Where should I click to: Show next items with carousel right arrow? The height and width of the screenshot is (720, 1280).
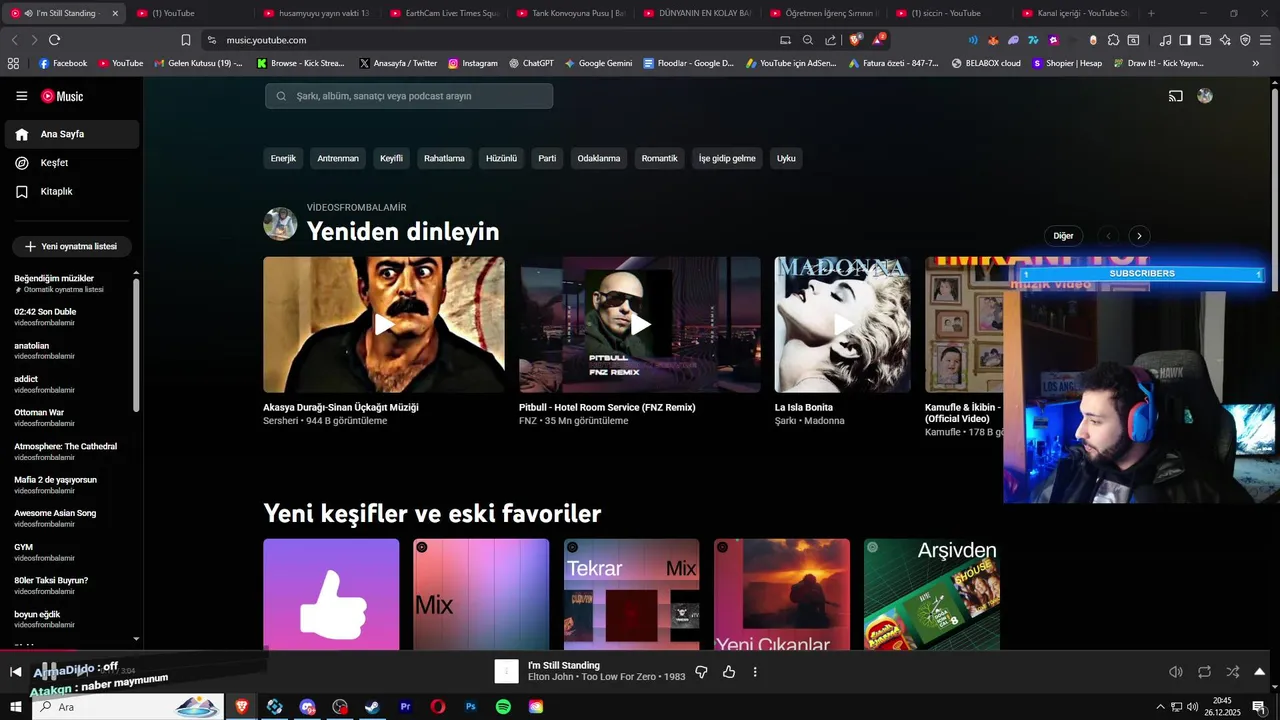tap(1139, 236)
